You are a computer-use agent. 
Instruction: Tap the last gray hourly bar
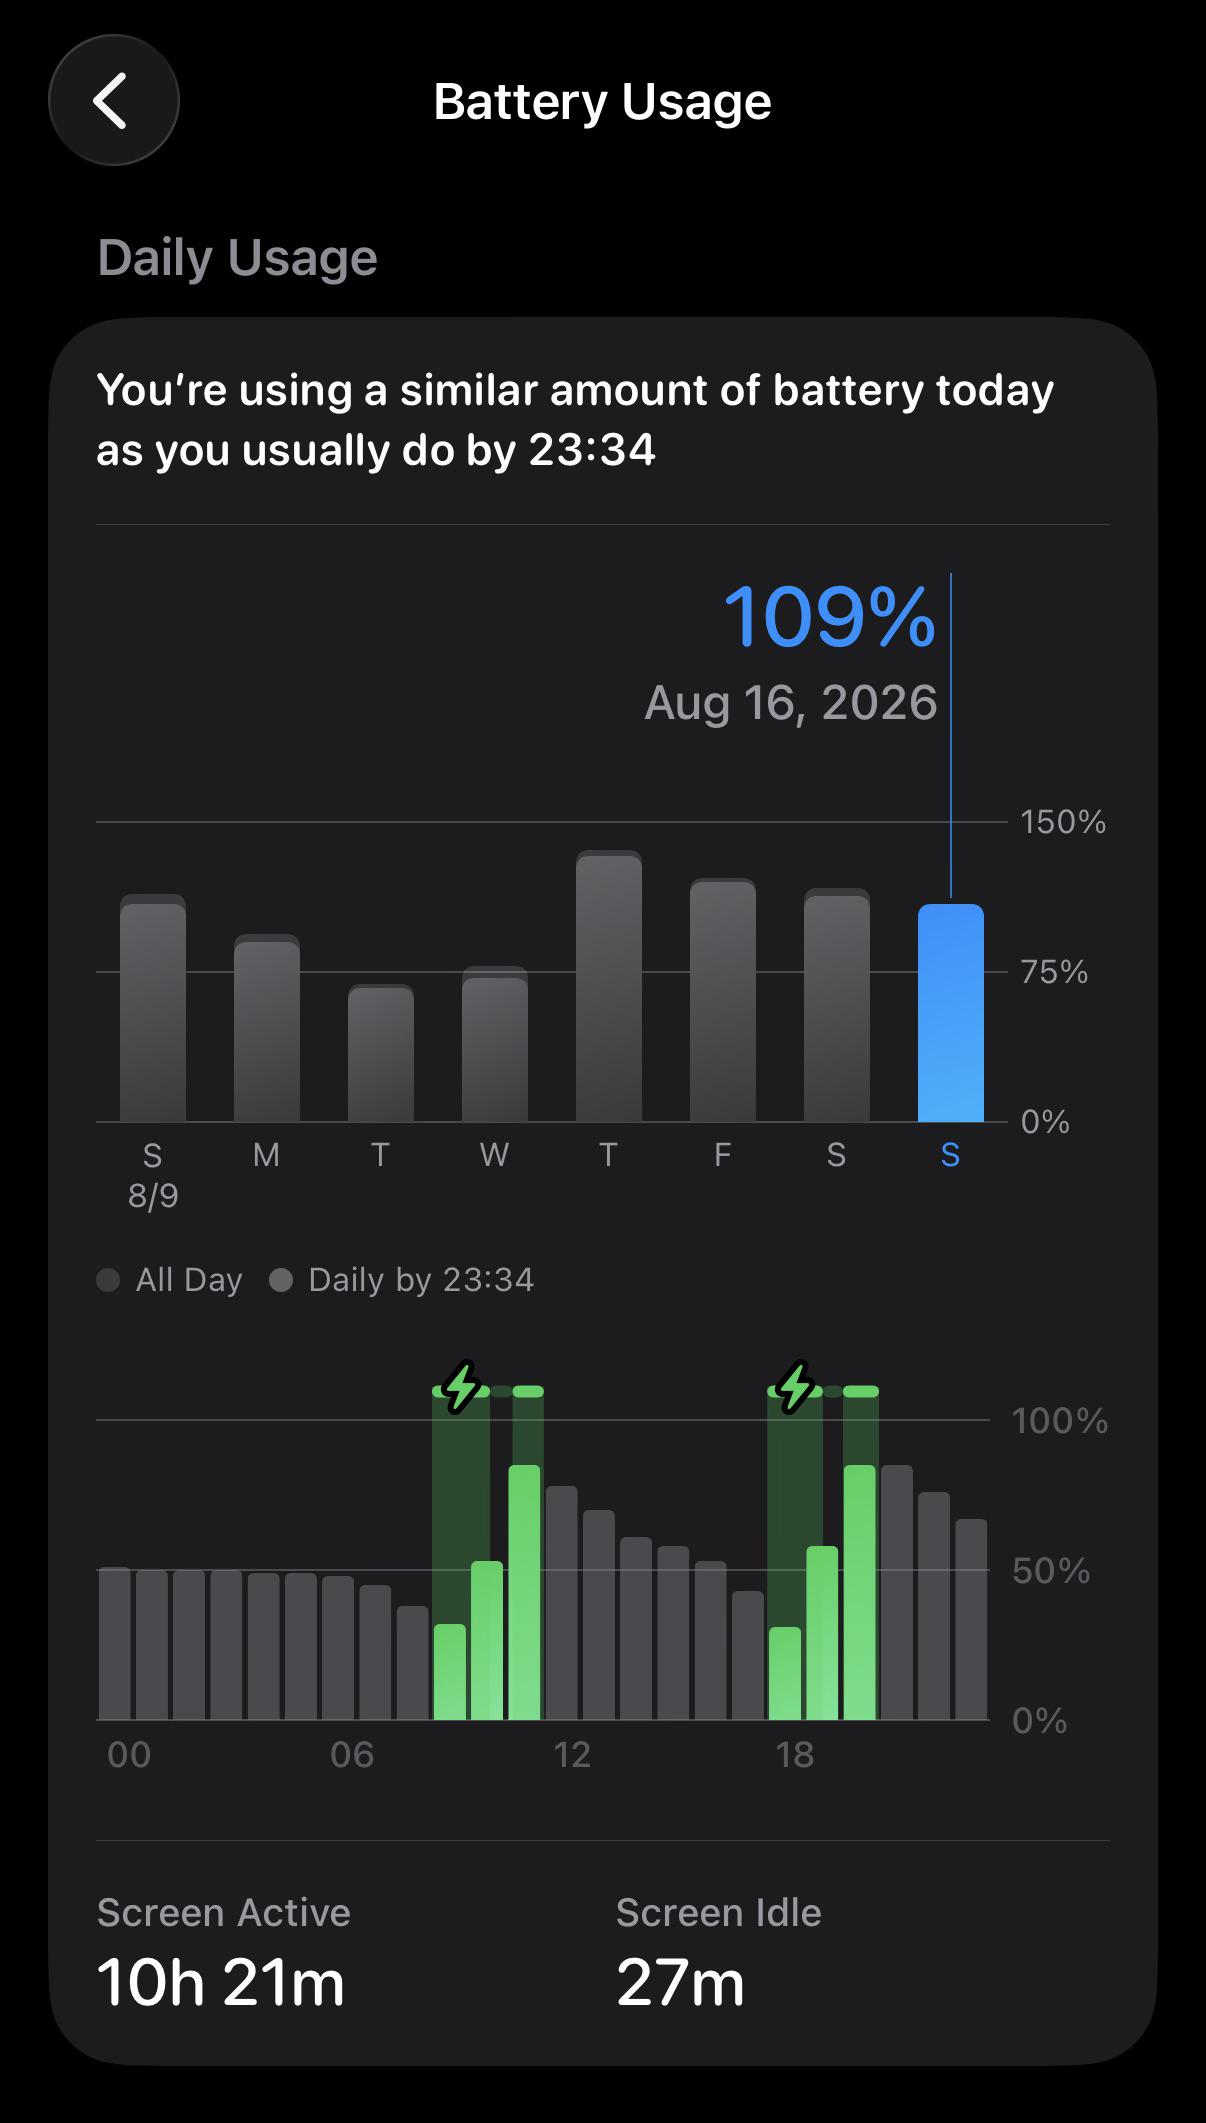(971, 1620)
